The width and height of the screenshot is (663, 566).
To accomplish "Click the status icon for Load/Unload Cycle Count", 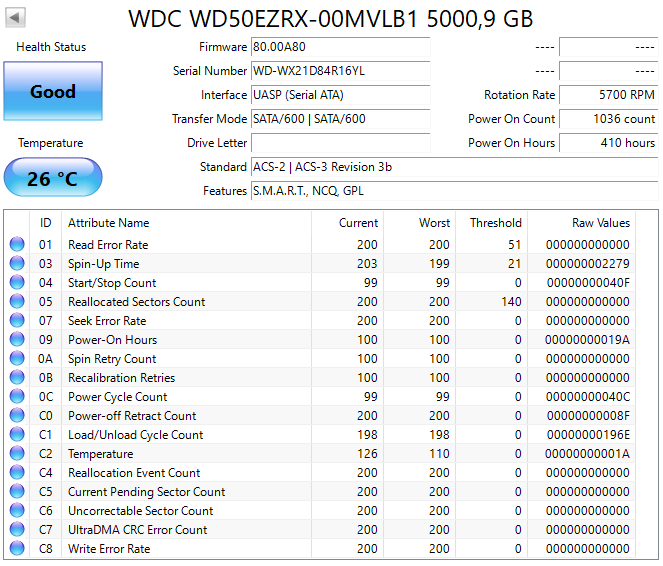I will click(17, 435).
